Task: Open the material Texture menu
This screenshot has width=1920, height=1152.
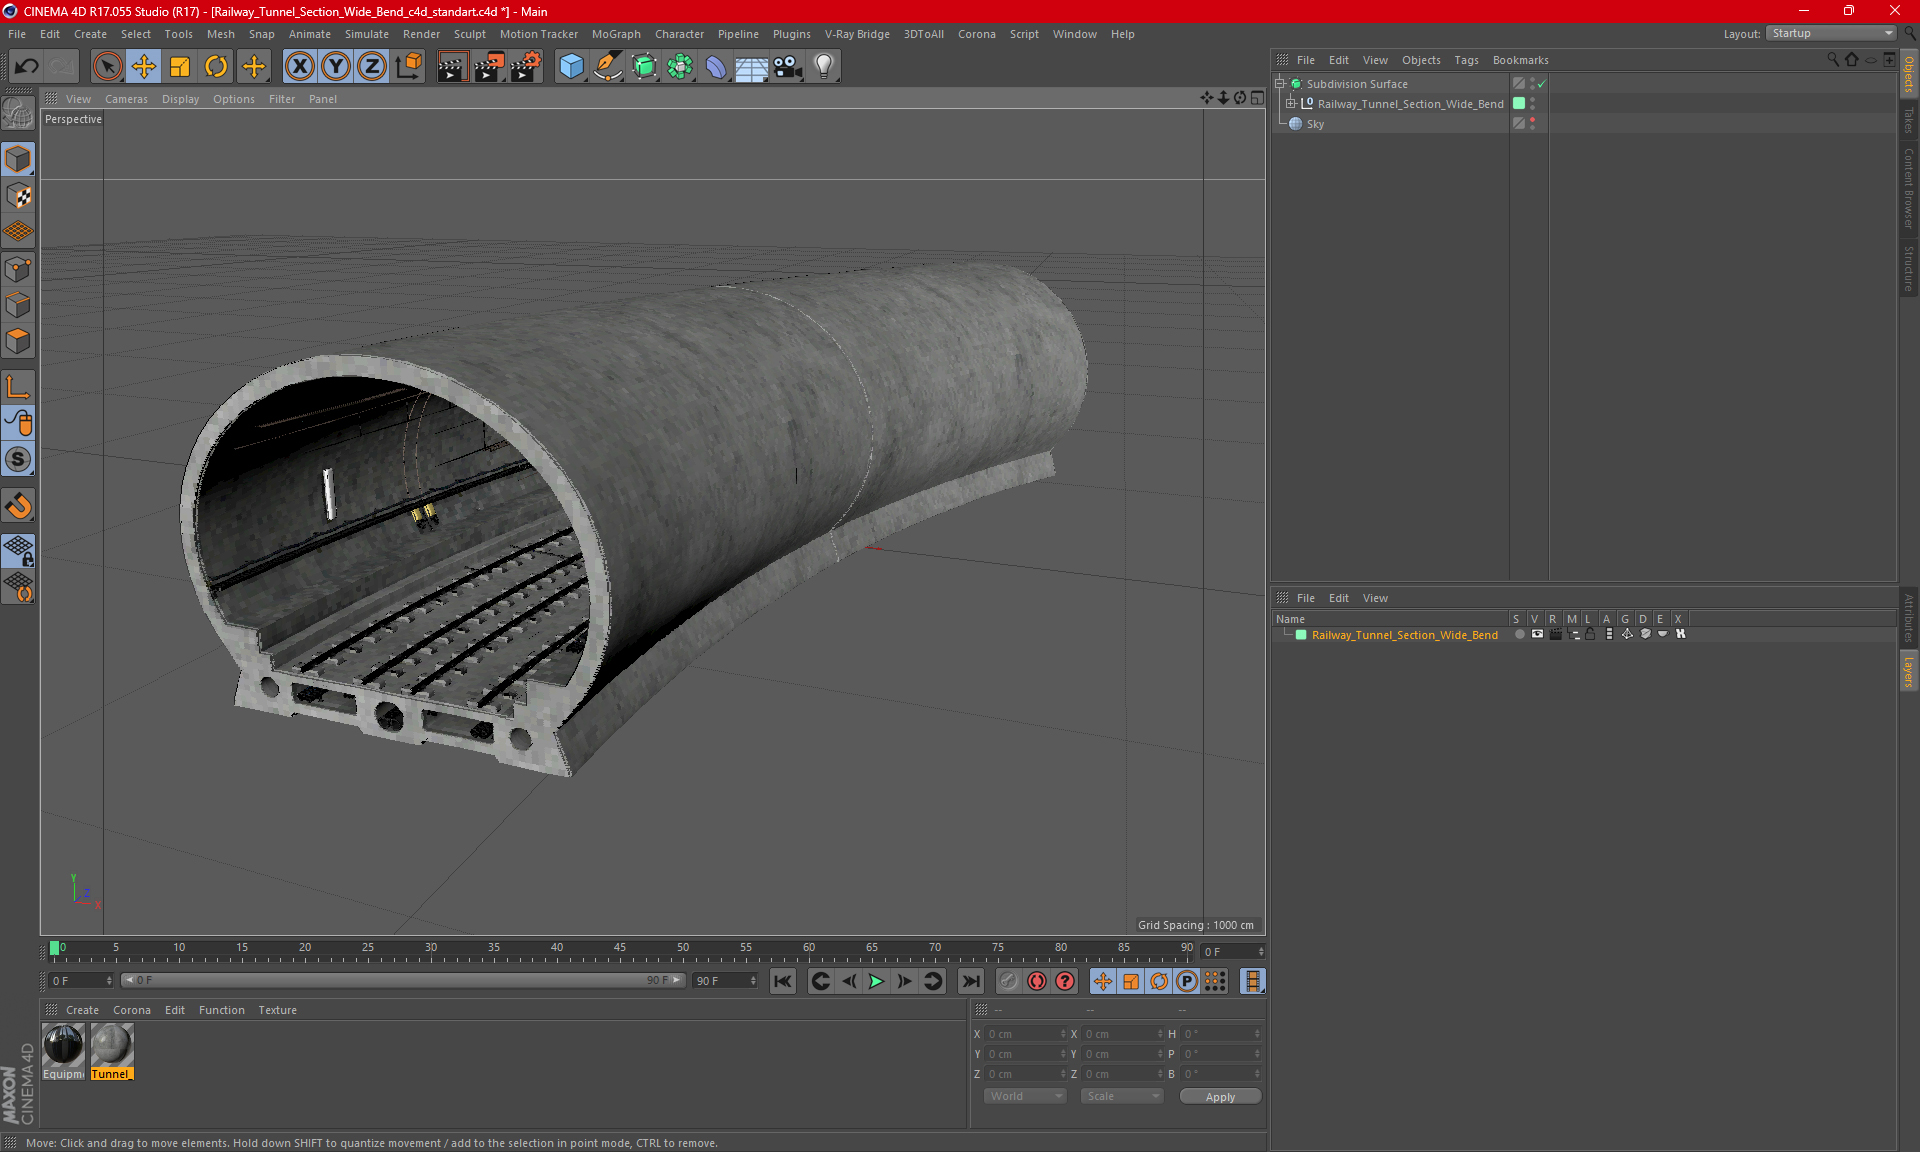Action: [277, 1010]
